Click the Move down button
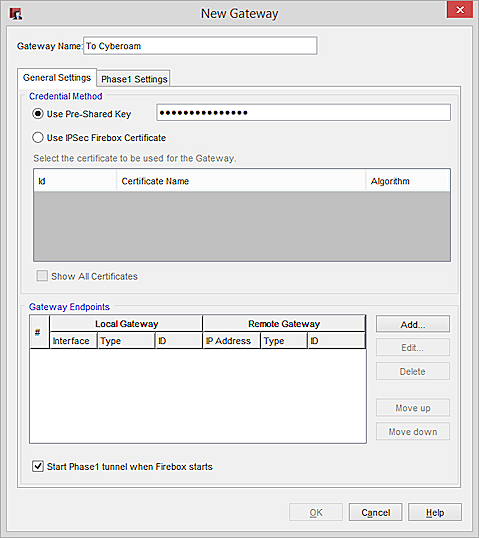Viewport: 479px width, 538px height. (x=413, y=432)
